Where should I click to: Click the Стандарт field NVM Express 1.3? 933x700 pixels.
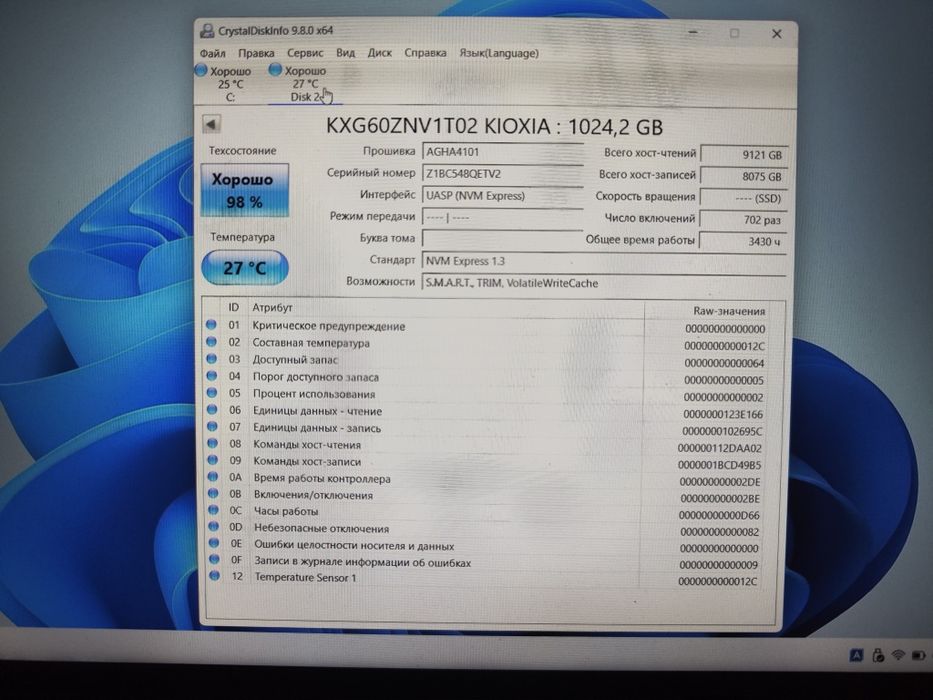pyautogui.click(x=604, y=261)
